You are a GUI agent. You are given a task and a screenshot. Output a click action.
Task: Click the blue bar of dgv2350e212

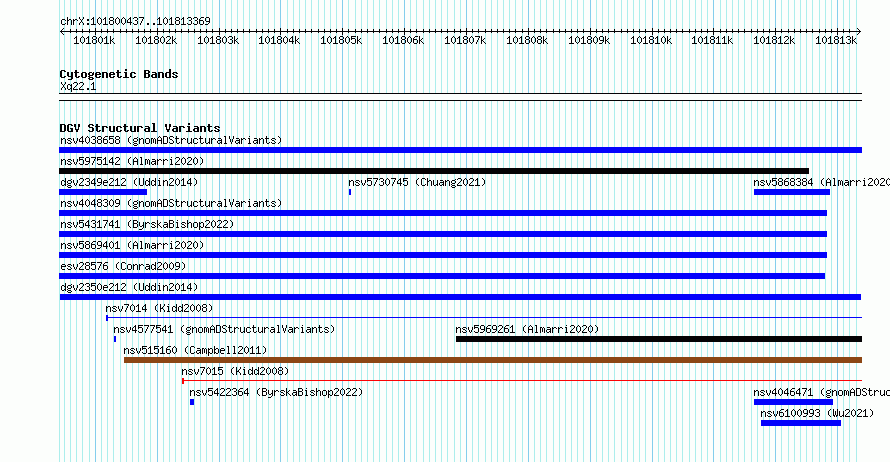tap(460, 297)
